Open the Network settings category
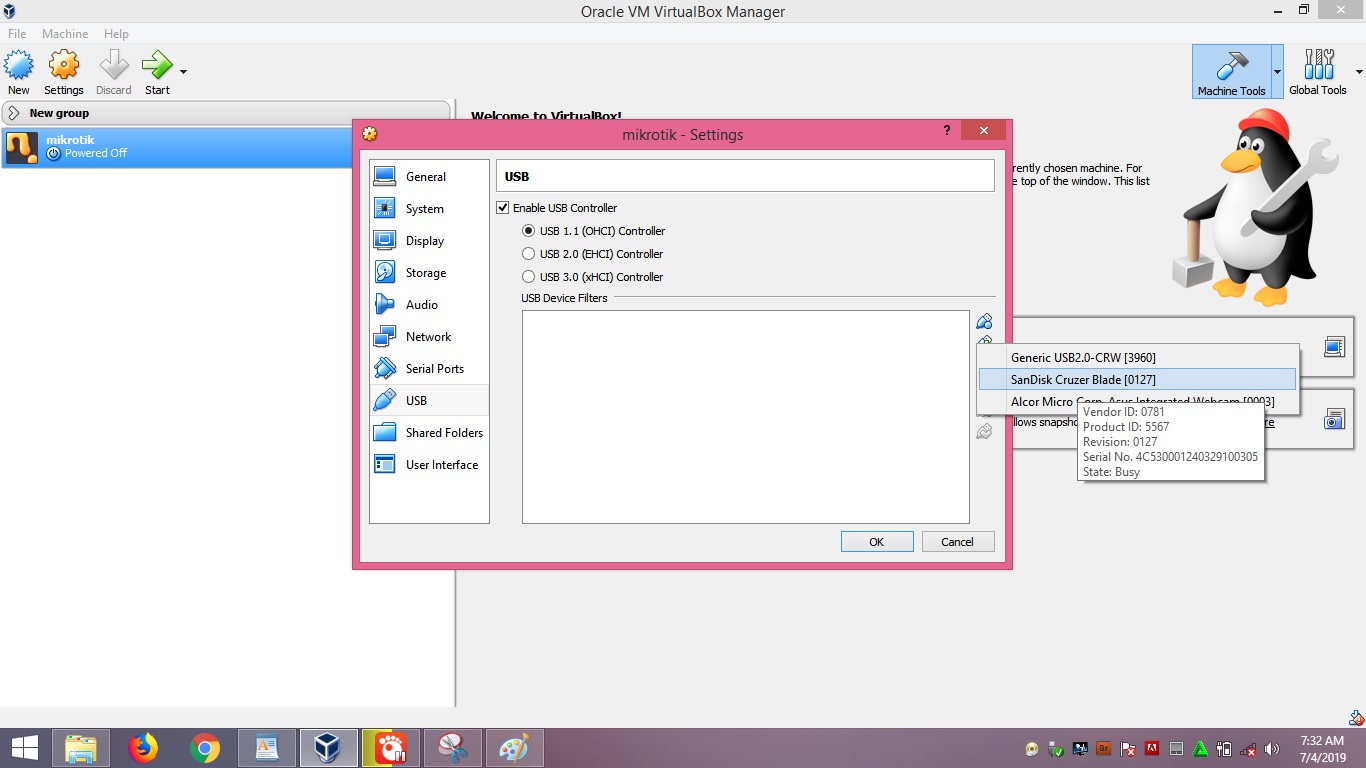The height and width of the screenshot is (768, 1366). (429, 337)
